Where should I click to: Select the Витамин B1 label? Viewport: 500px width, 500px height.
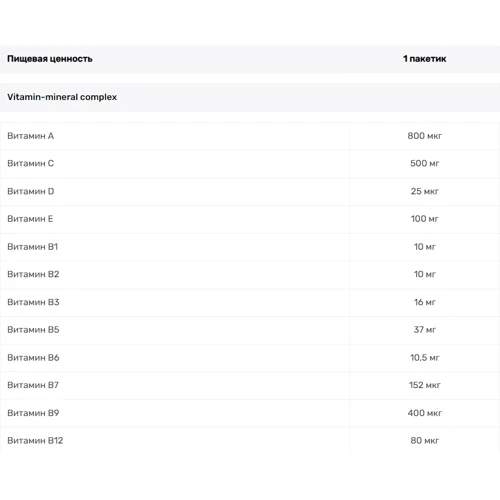click(x=32, y=247)
